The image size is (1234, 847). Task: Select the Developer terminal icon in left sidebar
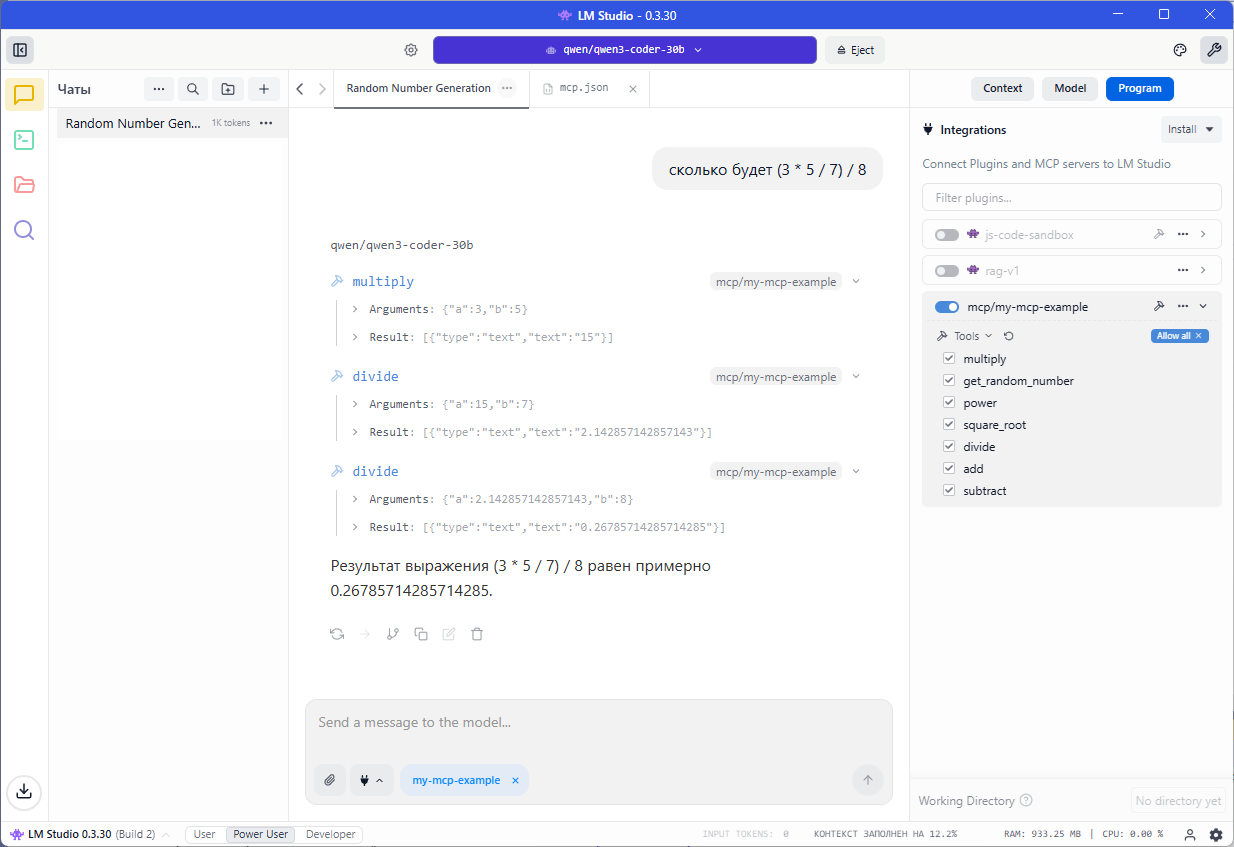24,139
